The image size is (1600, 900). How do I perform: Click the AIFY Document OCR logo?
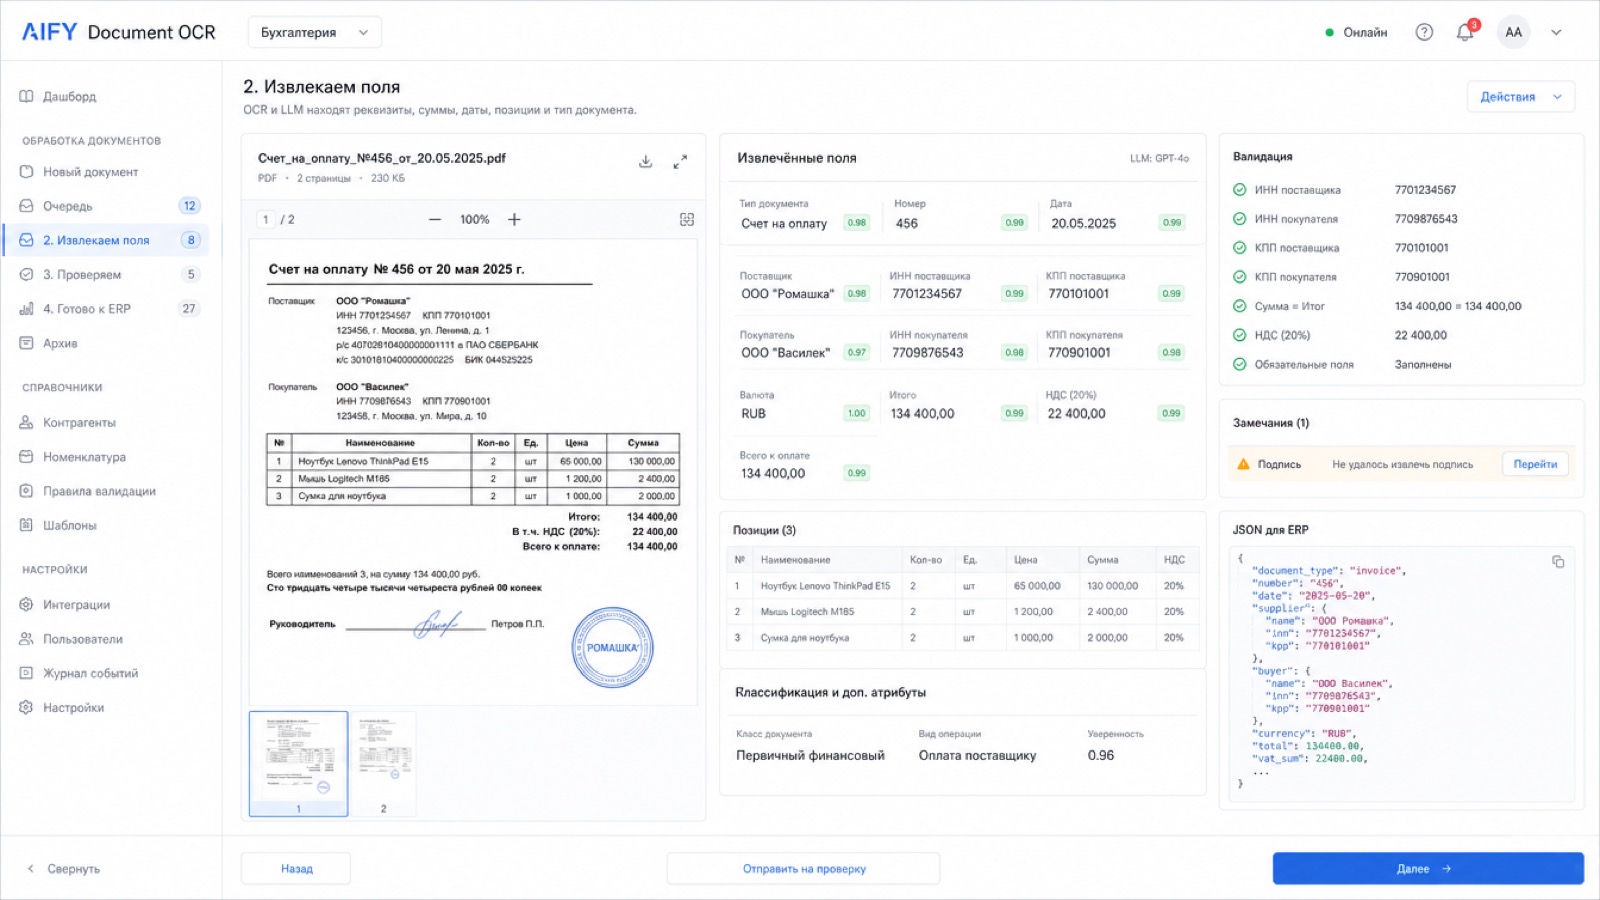coord(119,32)
